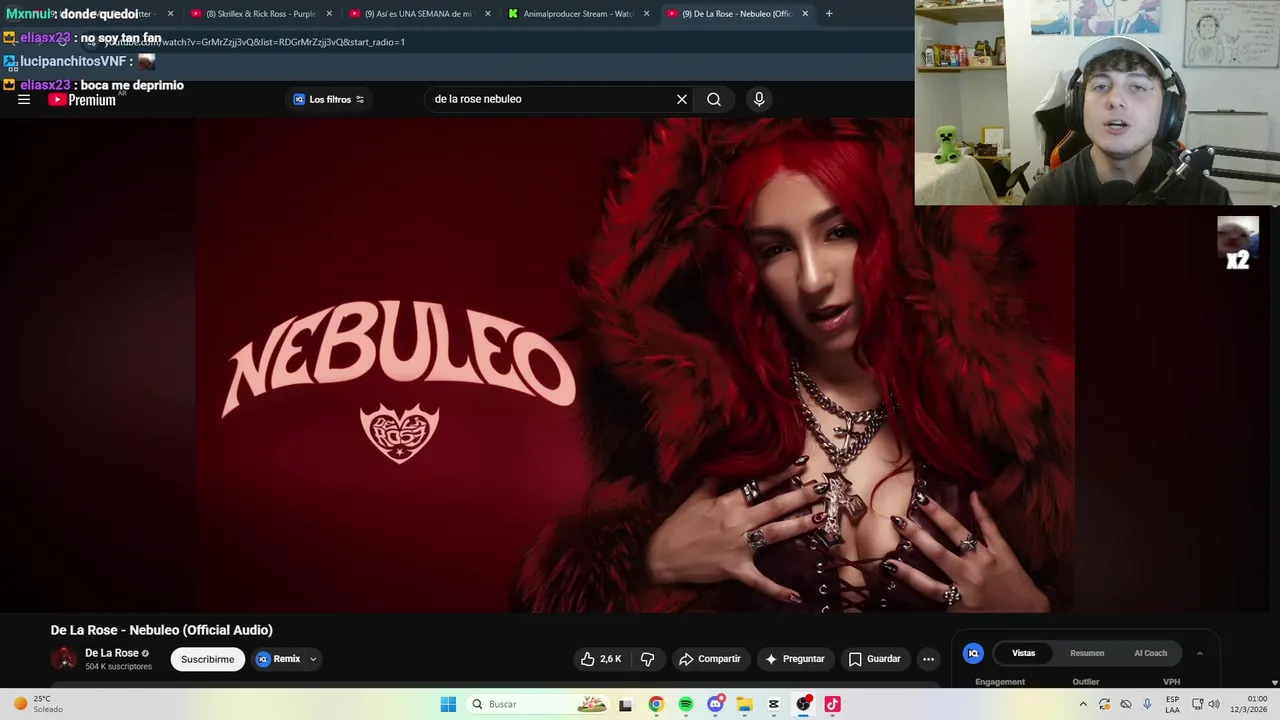Expand the Remix dropdown arrow
This screenshot has height=720, width=1280.
313,659
